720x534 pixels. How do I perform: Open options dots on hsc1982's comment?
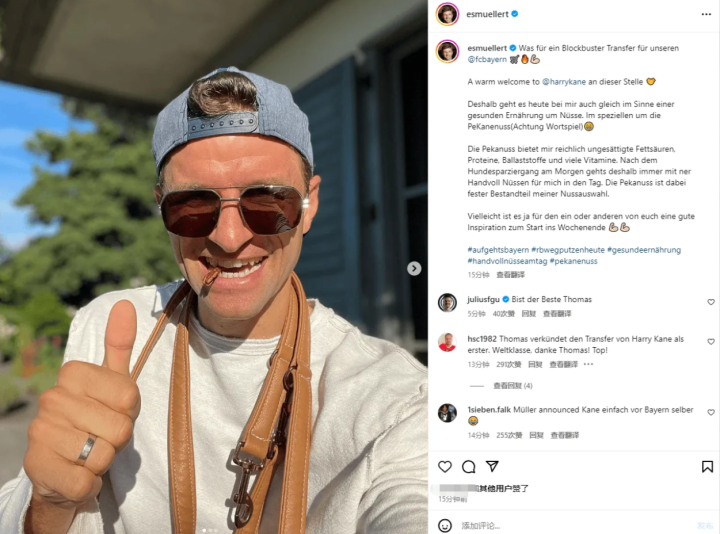coord(588,364)
